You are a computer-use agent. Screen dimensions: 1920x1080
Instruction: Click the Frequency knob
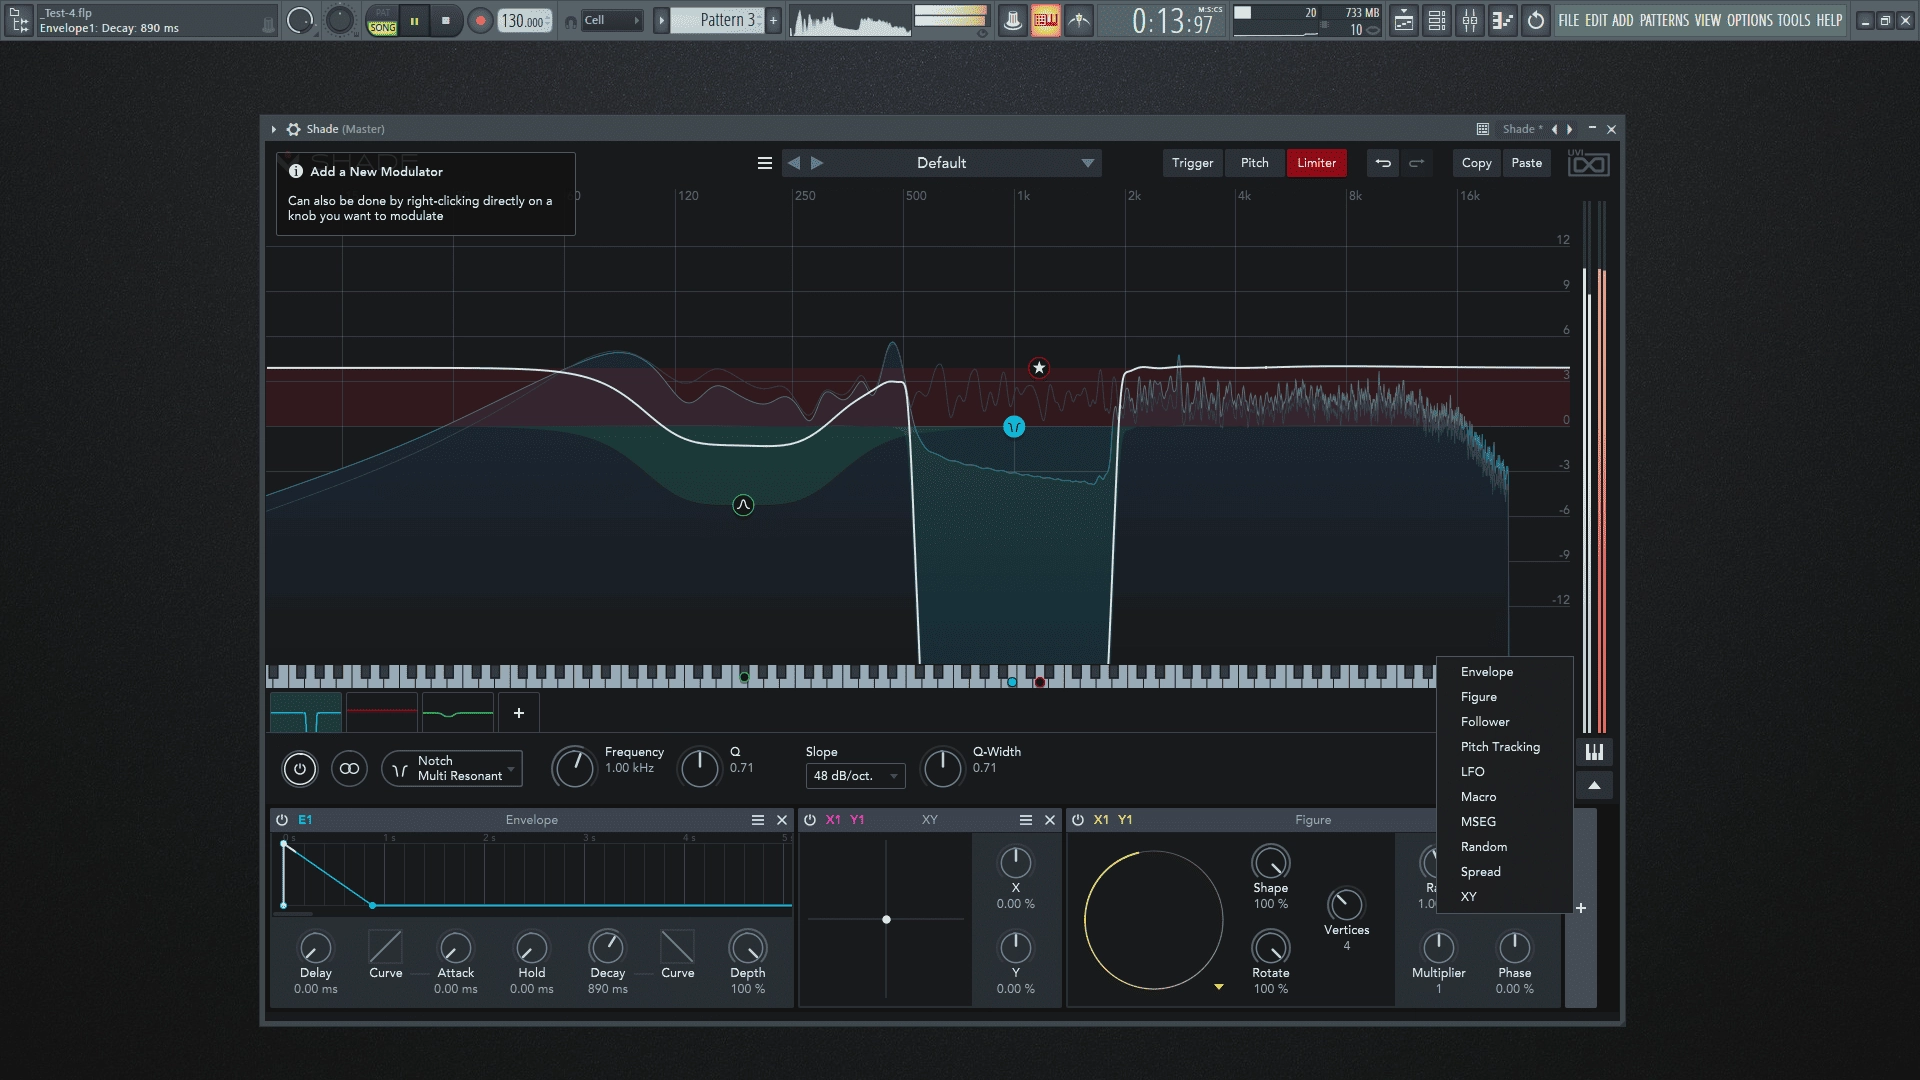point(573,767)
